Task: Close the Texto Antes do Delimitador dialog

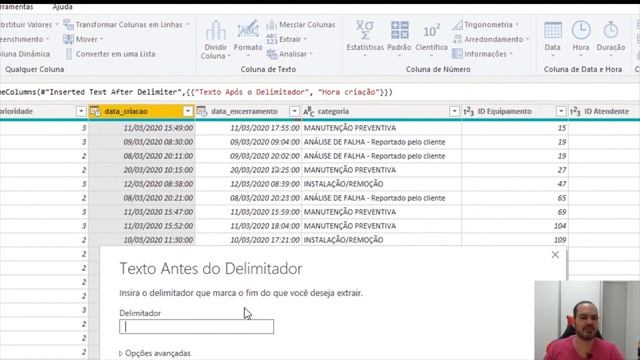Action: point(555,255)
